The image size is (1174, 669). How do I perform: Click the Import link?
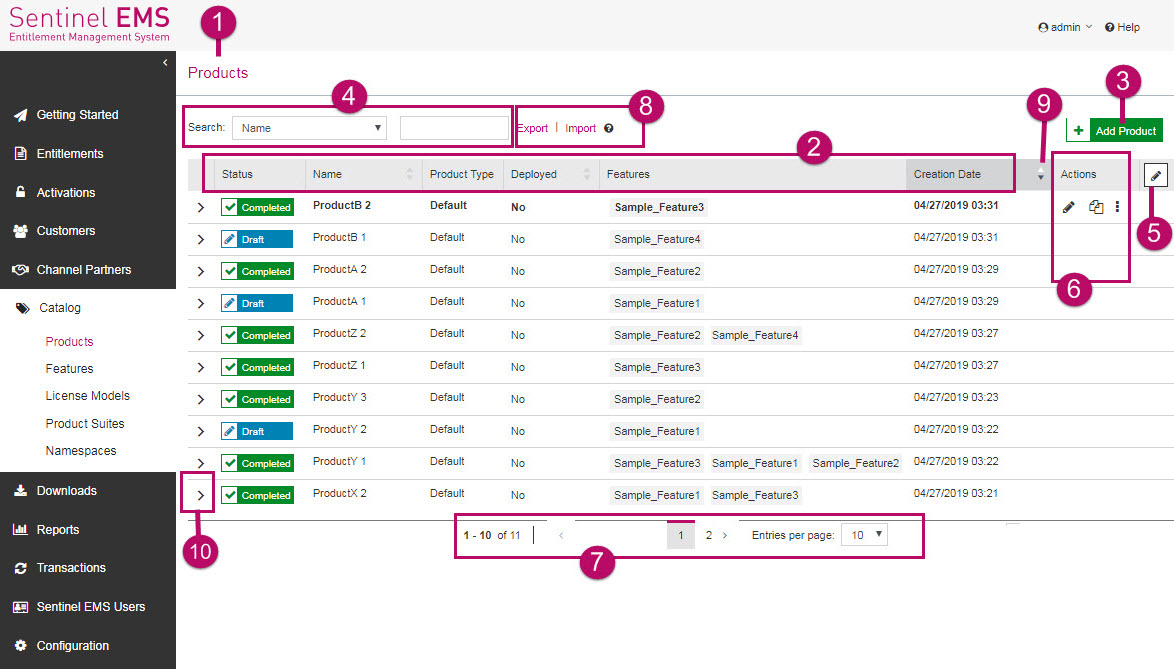pos(580,128)
